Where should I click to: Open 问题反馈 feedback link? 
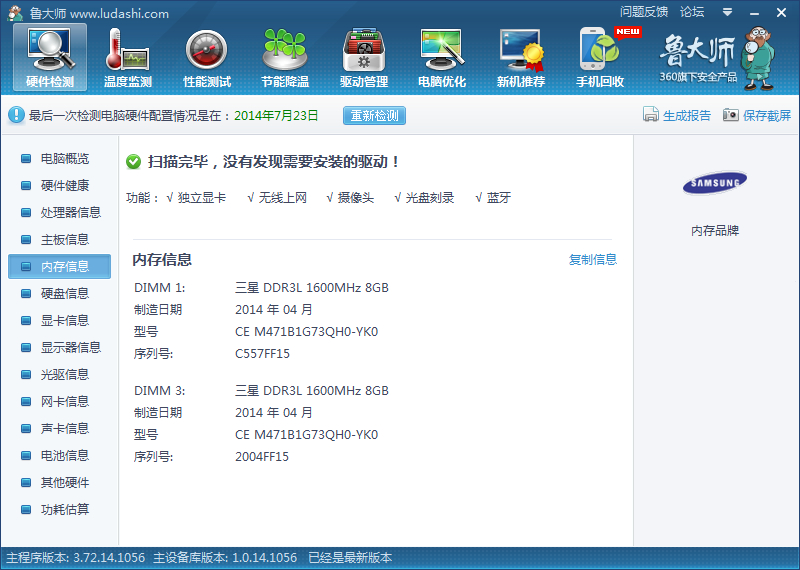point(644,12)
